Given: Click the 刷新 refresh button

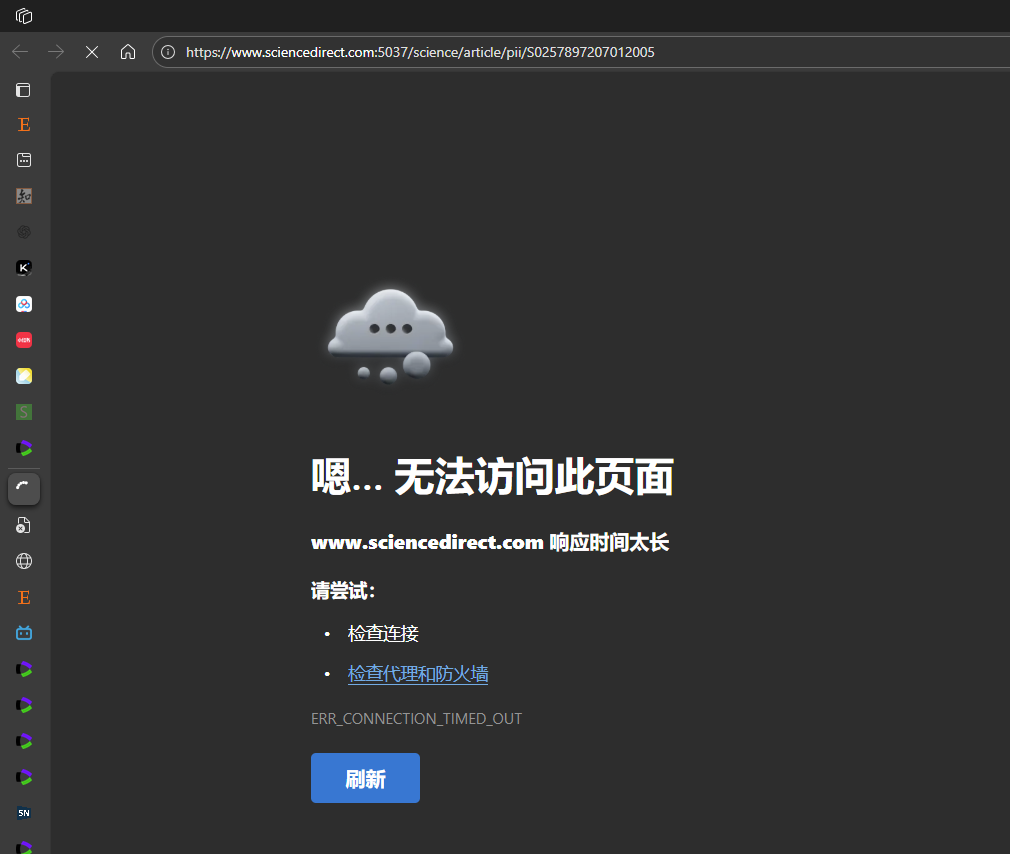Looking at the screenshot, I should [x=365, y=778].
